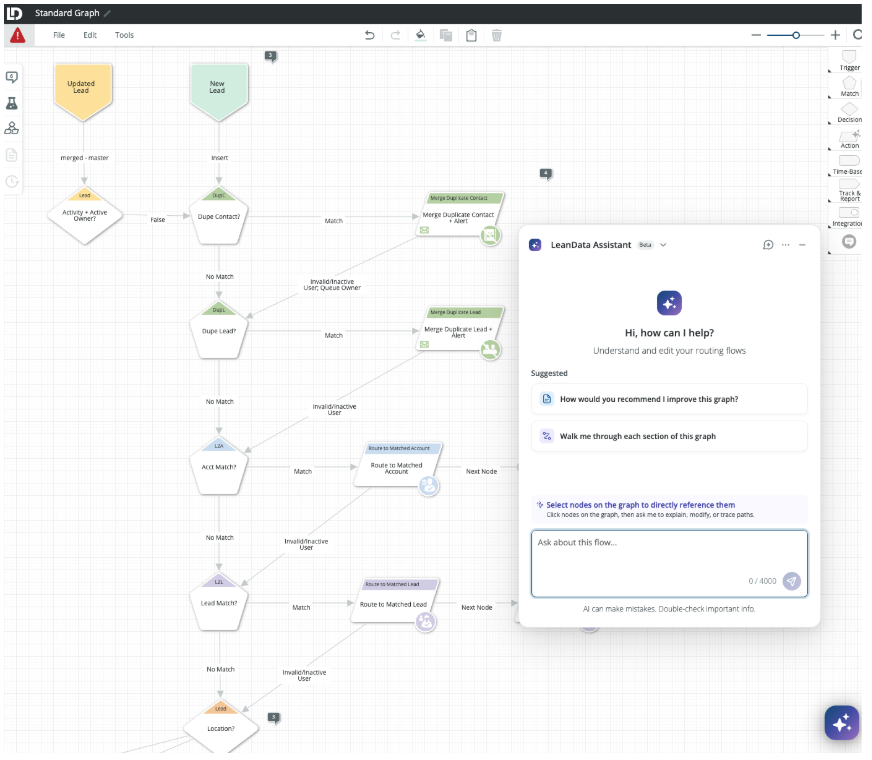Open Assistant more options ellipsis
This screenshot has width=872, height=760.
(786, 245)
